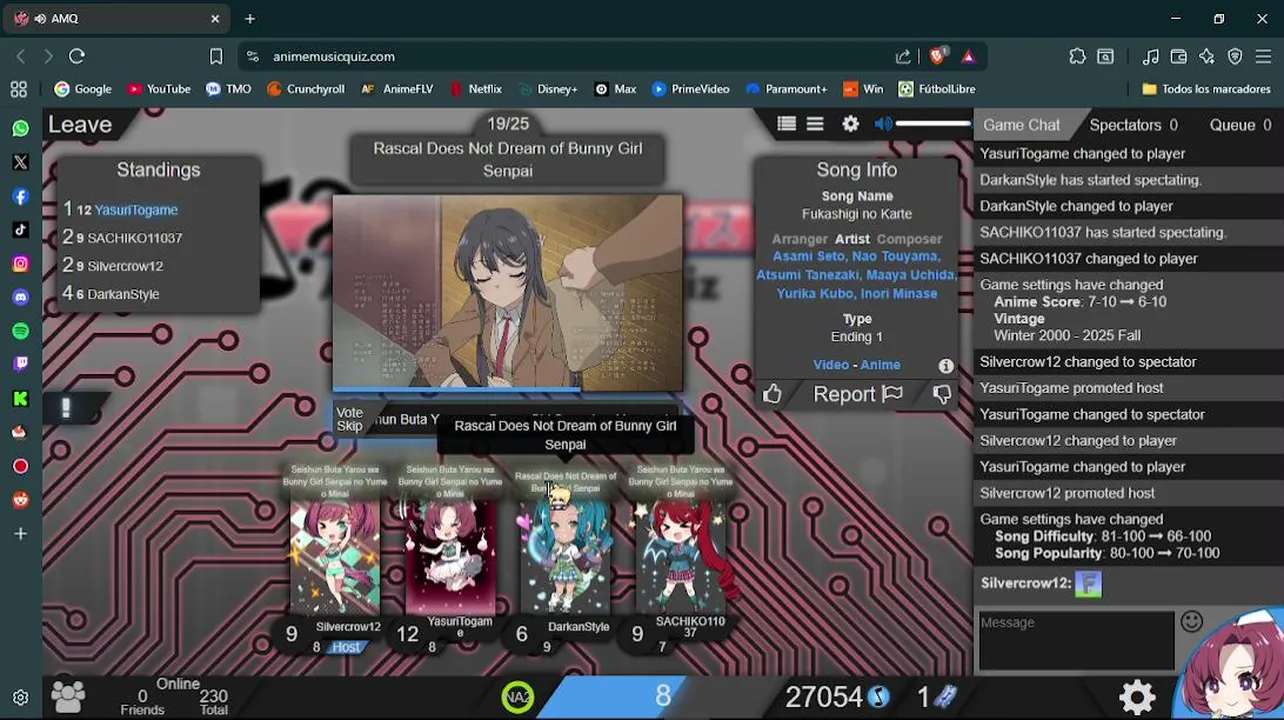Add a new sidebar shortcut with plus
Screen dimensions: 1284x720
click(x=20, y=534)
